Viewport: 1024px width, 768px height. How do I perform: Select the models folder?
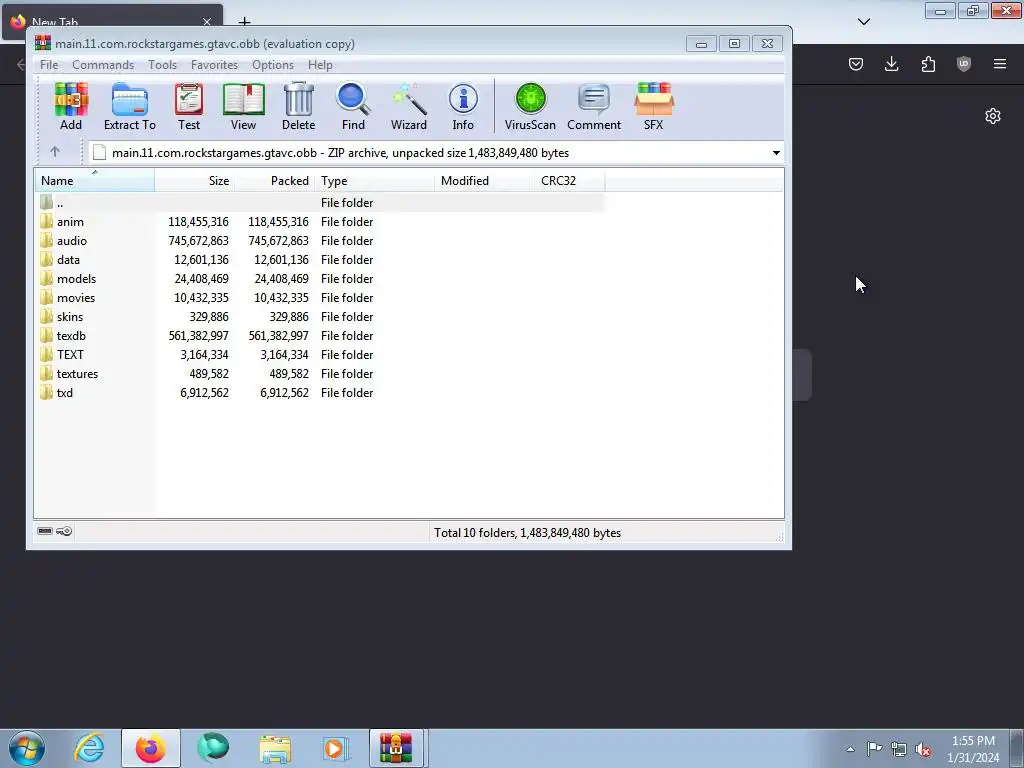pyautogui.click(x=76, y=278)
